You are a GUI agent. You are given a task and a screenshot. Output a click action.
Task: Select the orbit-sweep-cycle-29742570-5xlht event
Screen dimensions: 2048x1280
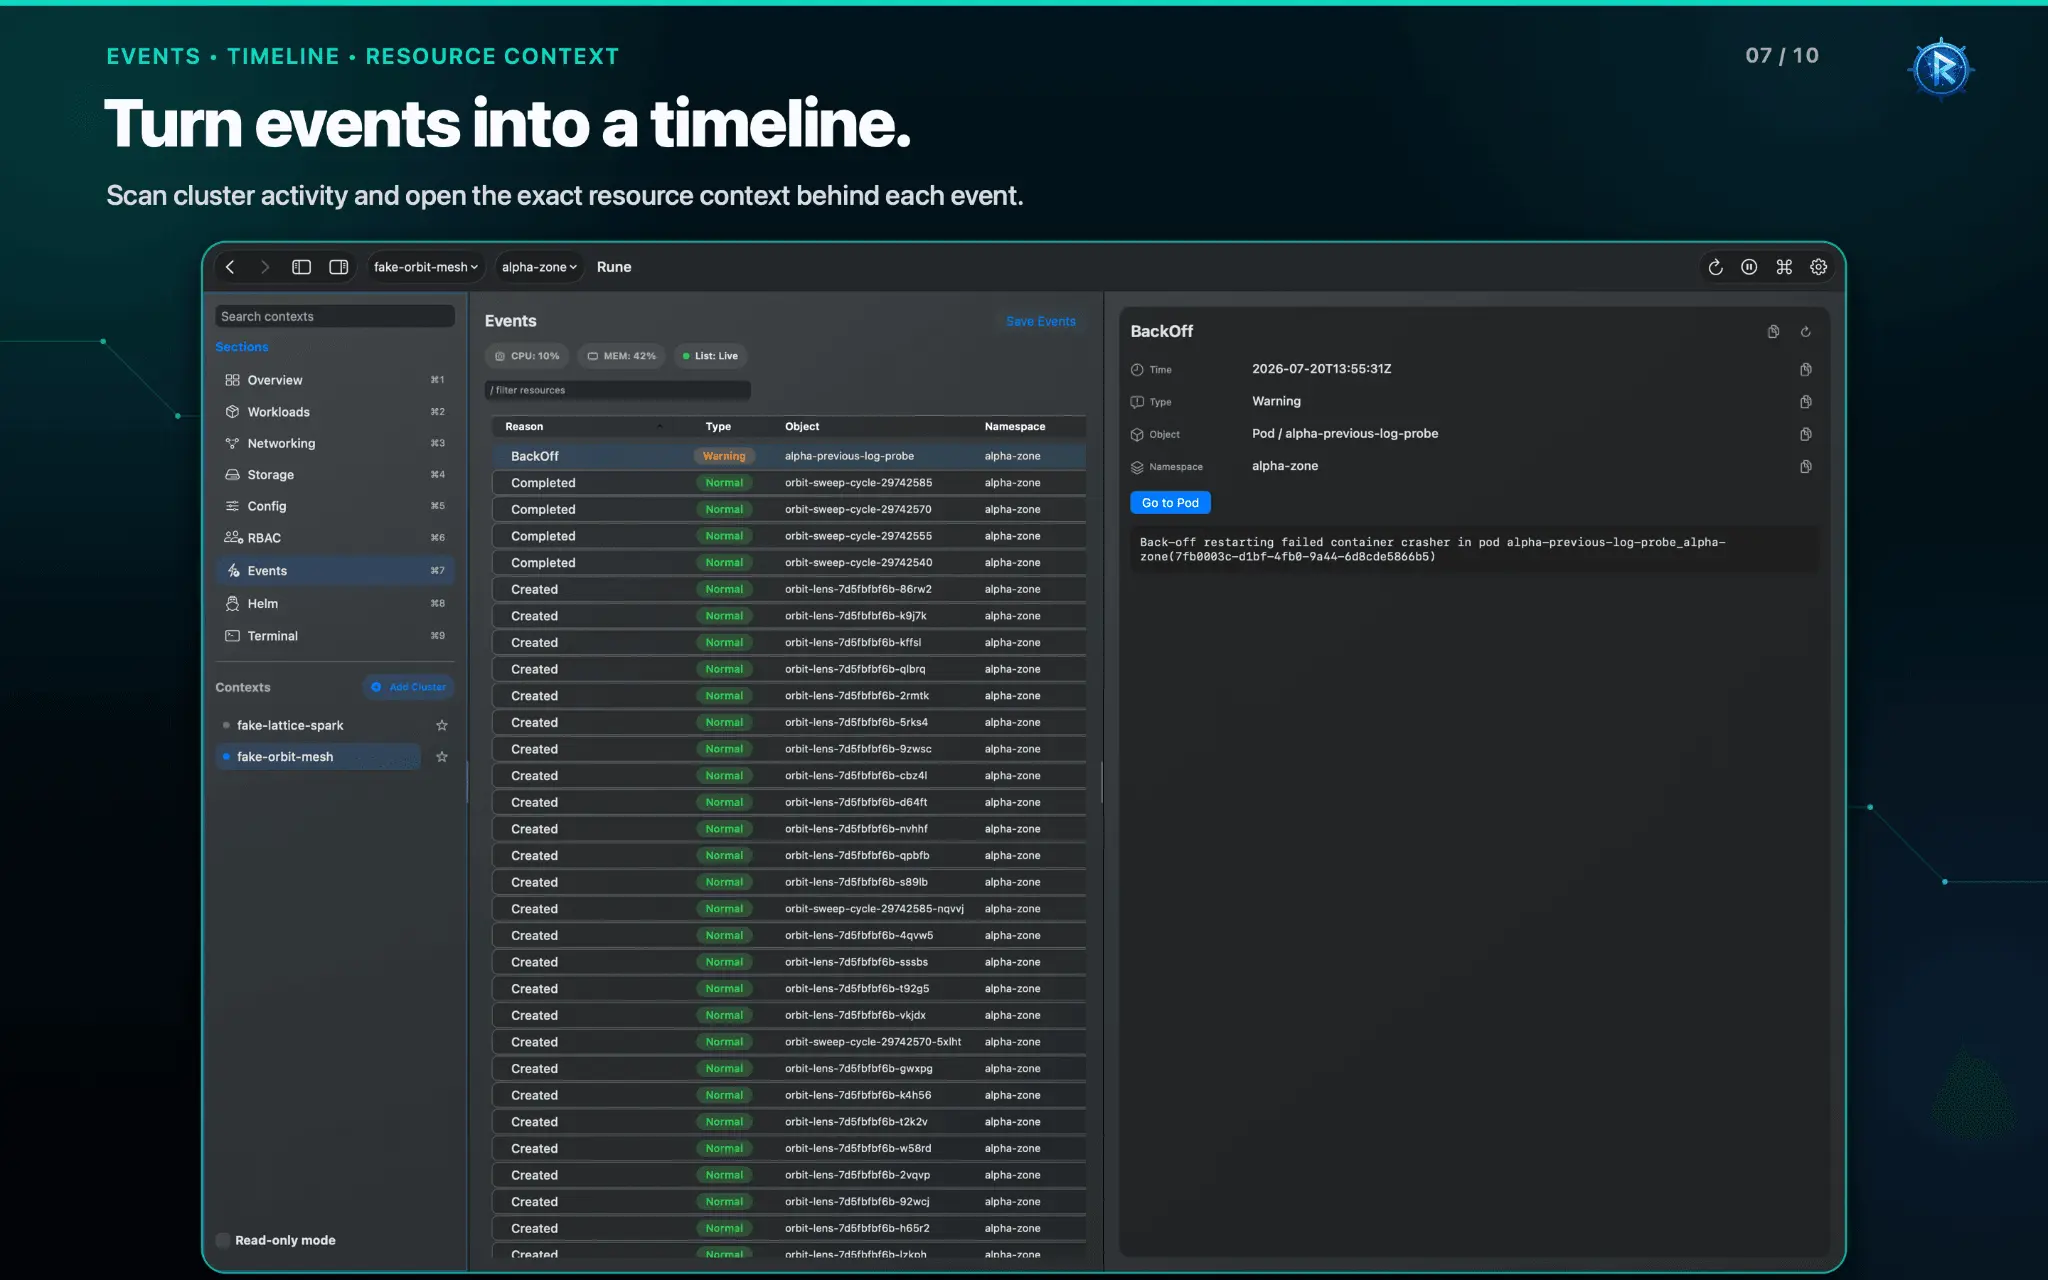[x=789, y=1042]
